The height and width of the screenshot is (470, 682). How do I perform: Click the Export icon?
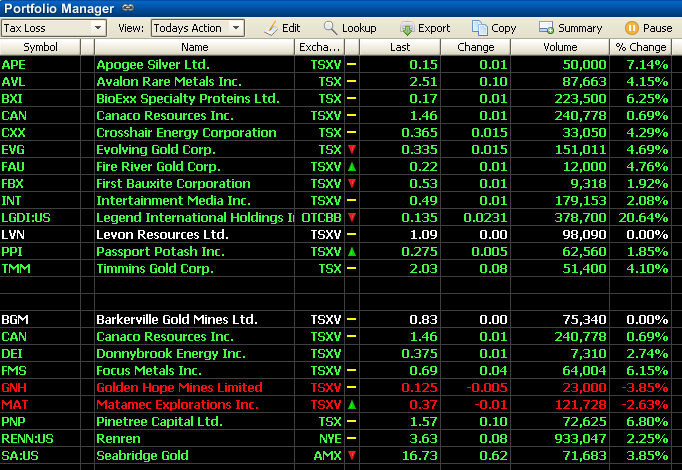(x=406, y=28)
